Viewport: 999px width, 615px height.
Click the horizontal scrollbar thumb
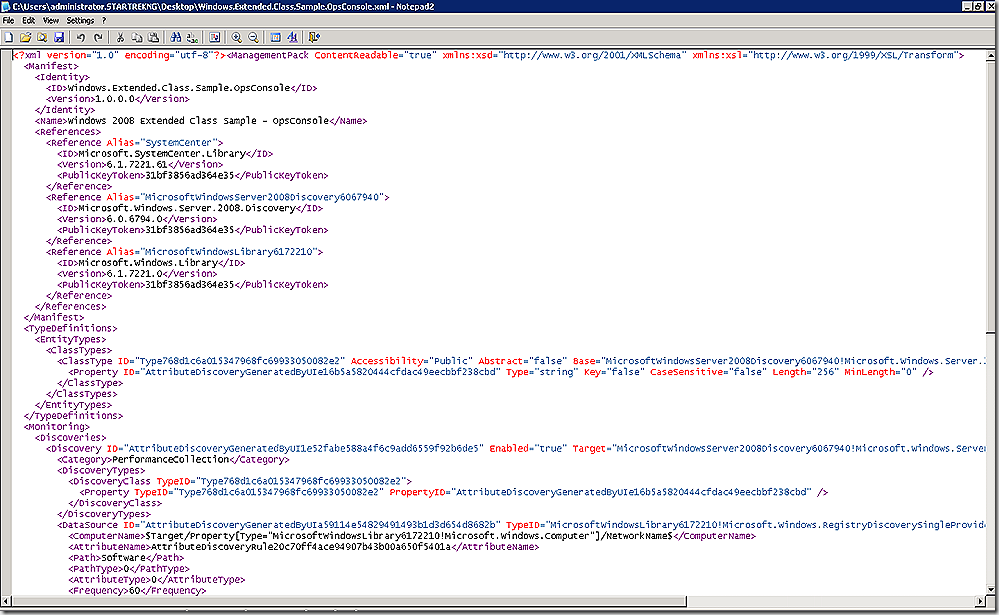pyautogui.click(x=349, y=601)
